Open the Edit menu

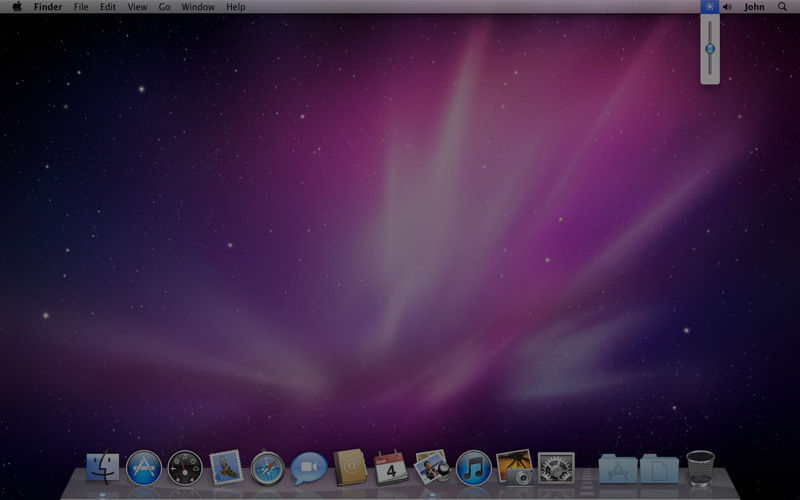point(108,7)
